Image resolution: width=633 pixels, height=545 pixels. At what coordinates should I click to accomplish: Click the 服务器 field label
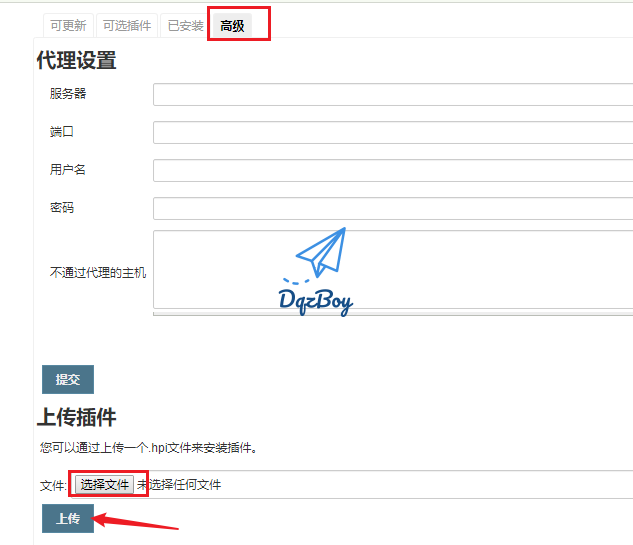68,94
